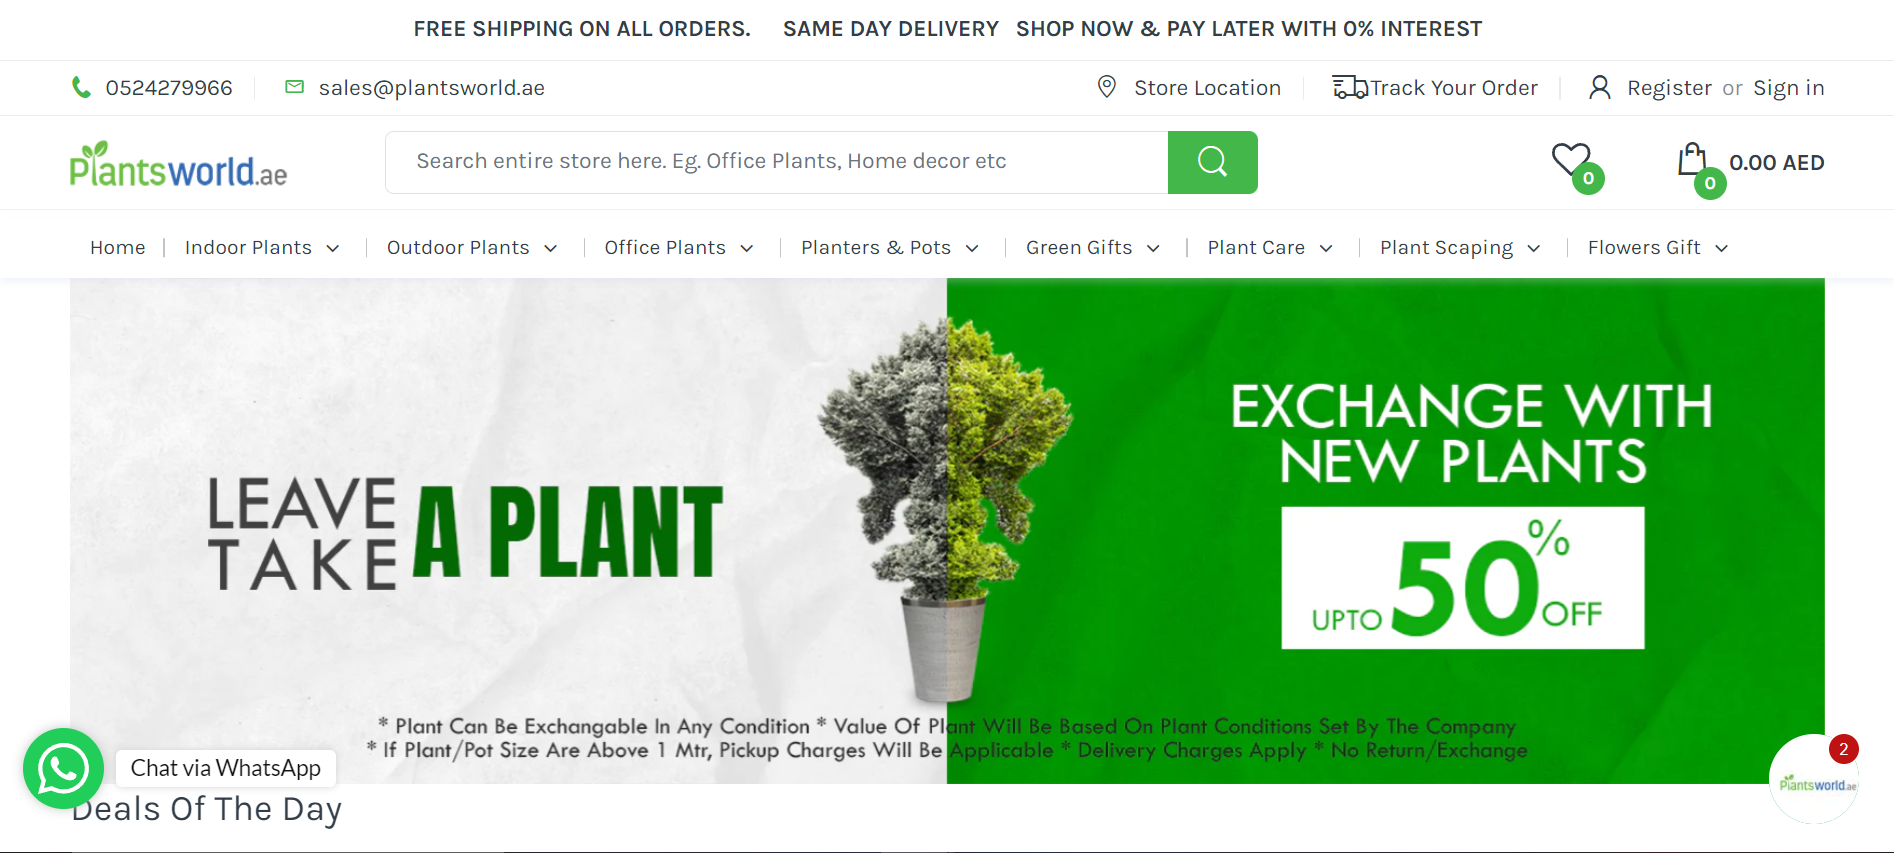
Task: Click the Store Location pin icon
Action: 1106,87
